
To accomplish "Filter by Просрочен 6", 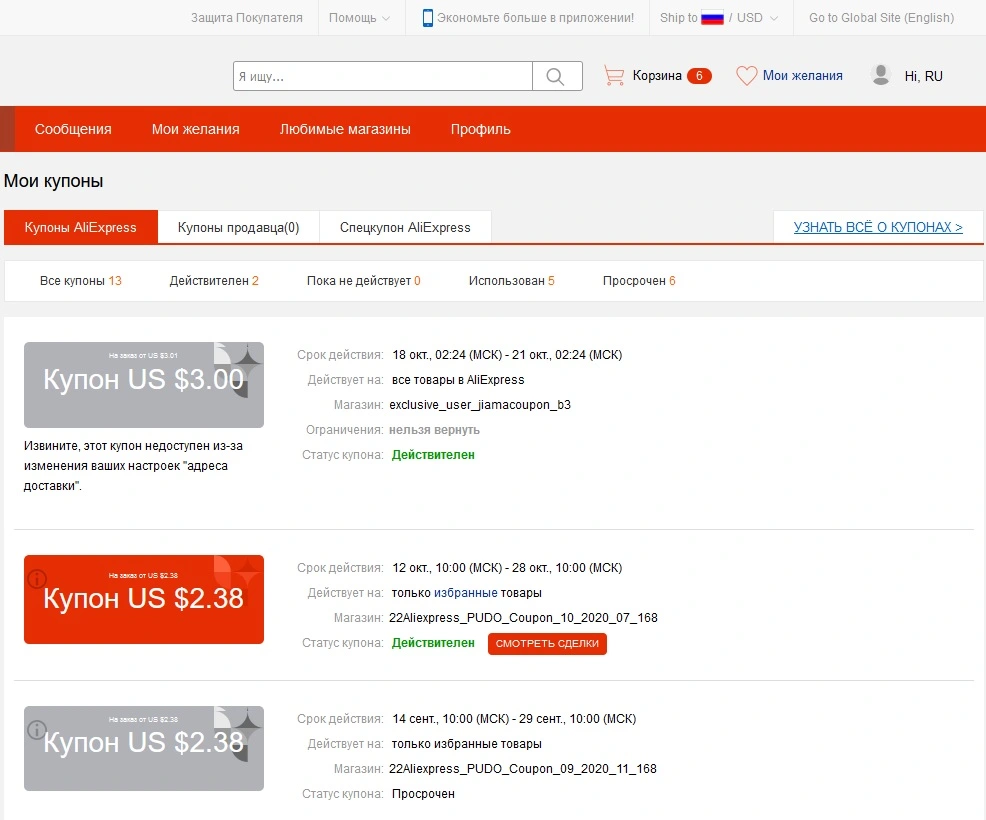I will 639,280.
